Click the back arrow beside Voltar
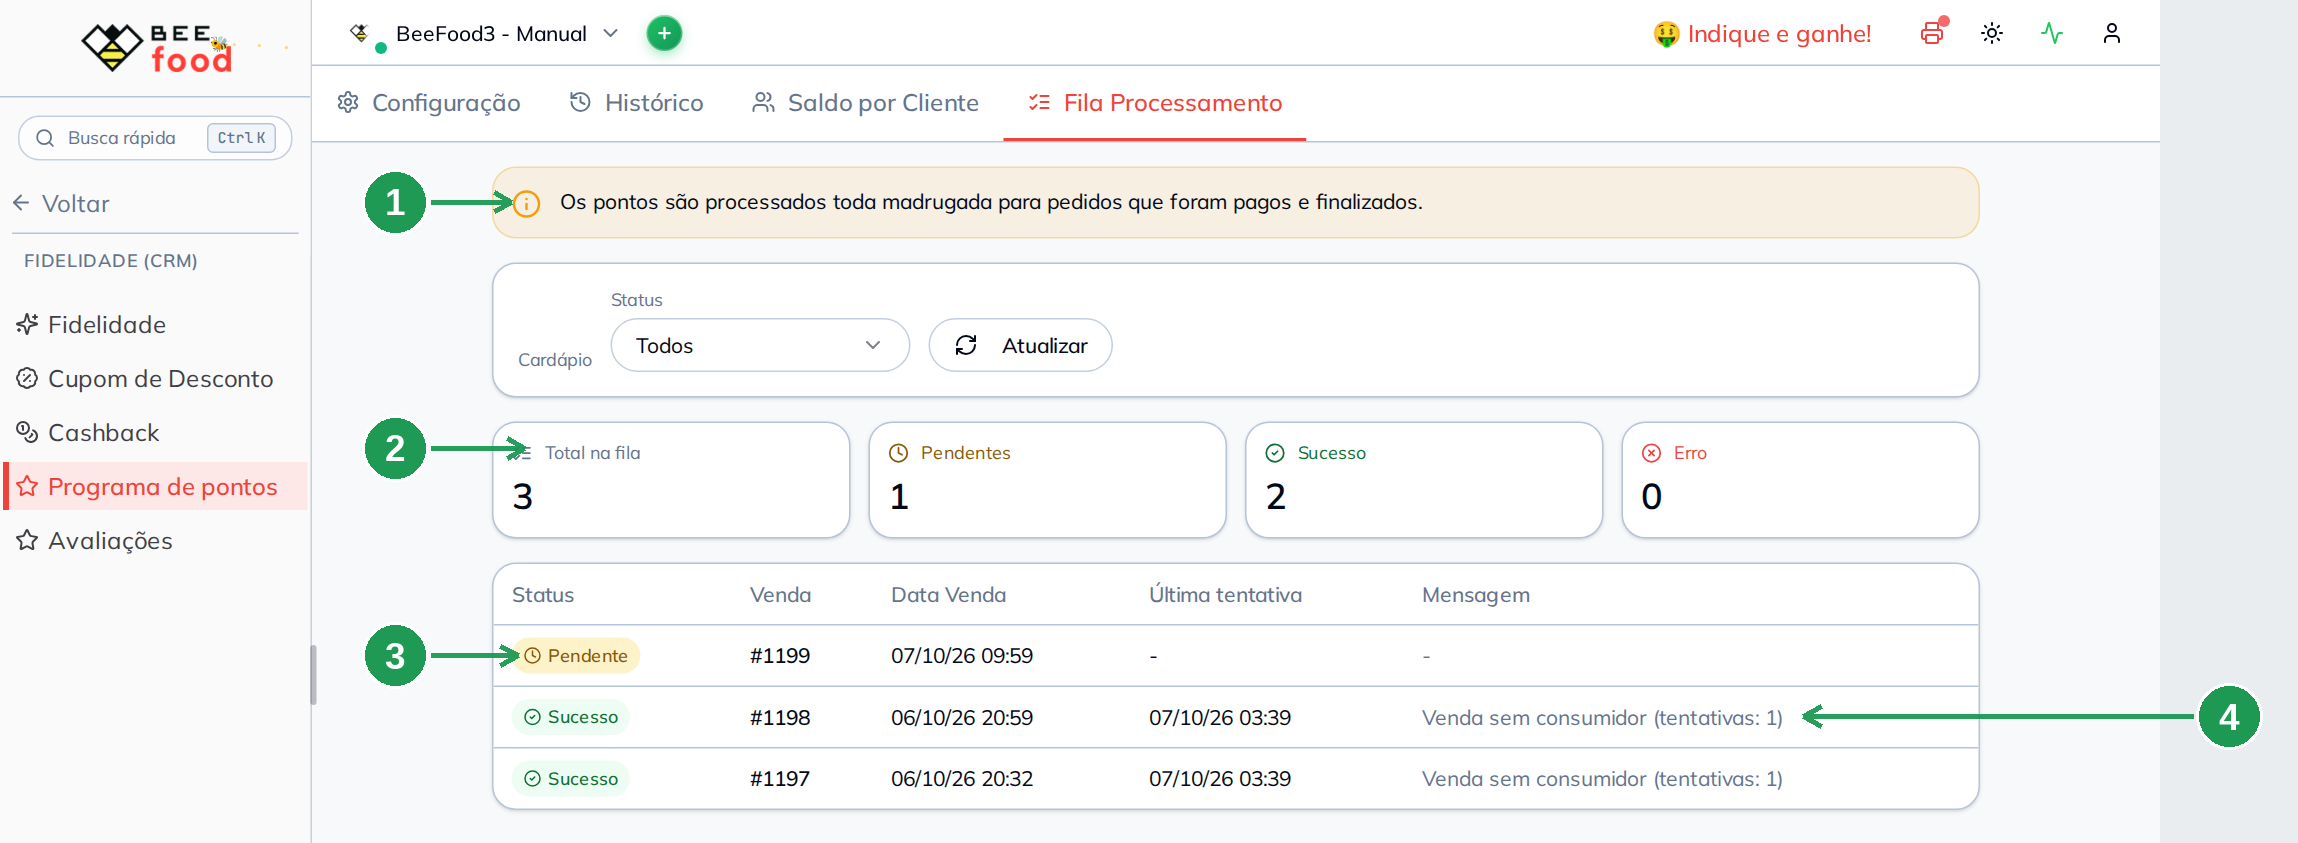Image resolution: width=2298 pixels, height=843 pixels. 21,203
